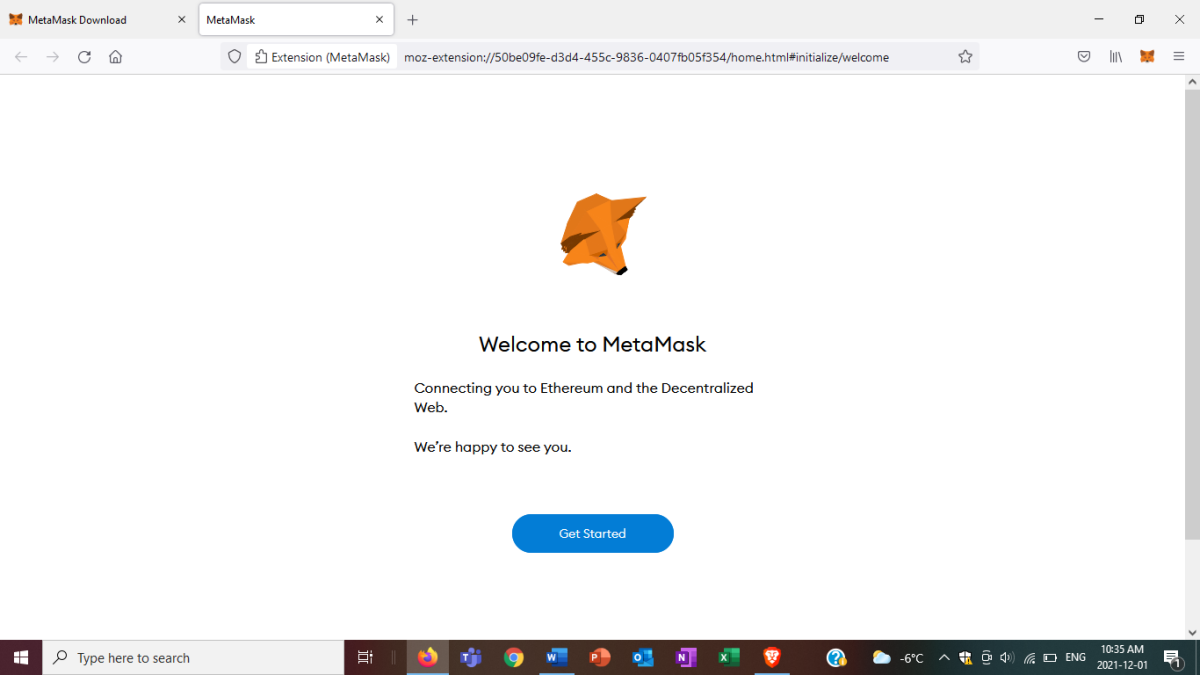Open Brave browser from the taskbar
1200x675 pixels.
coord(772,658)
